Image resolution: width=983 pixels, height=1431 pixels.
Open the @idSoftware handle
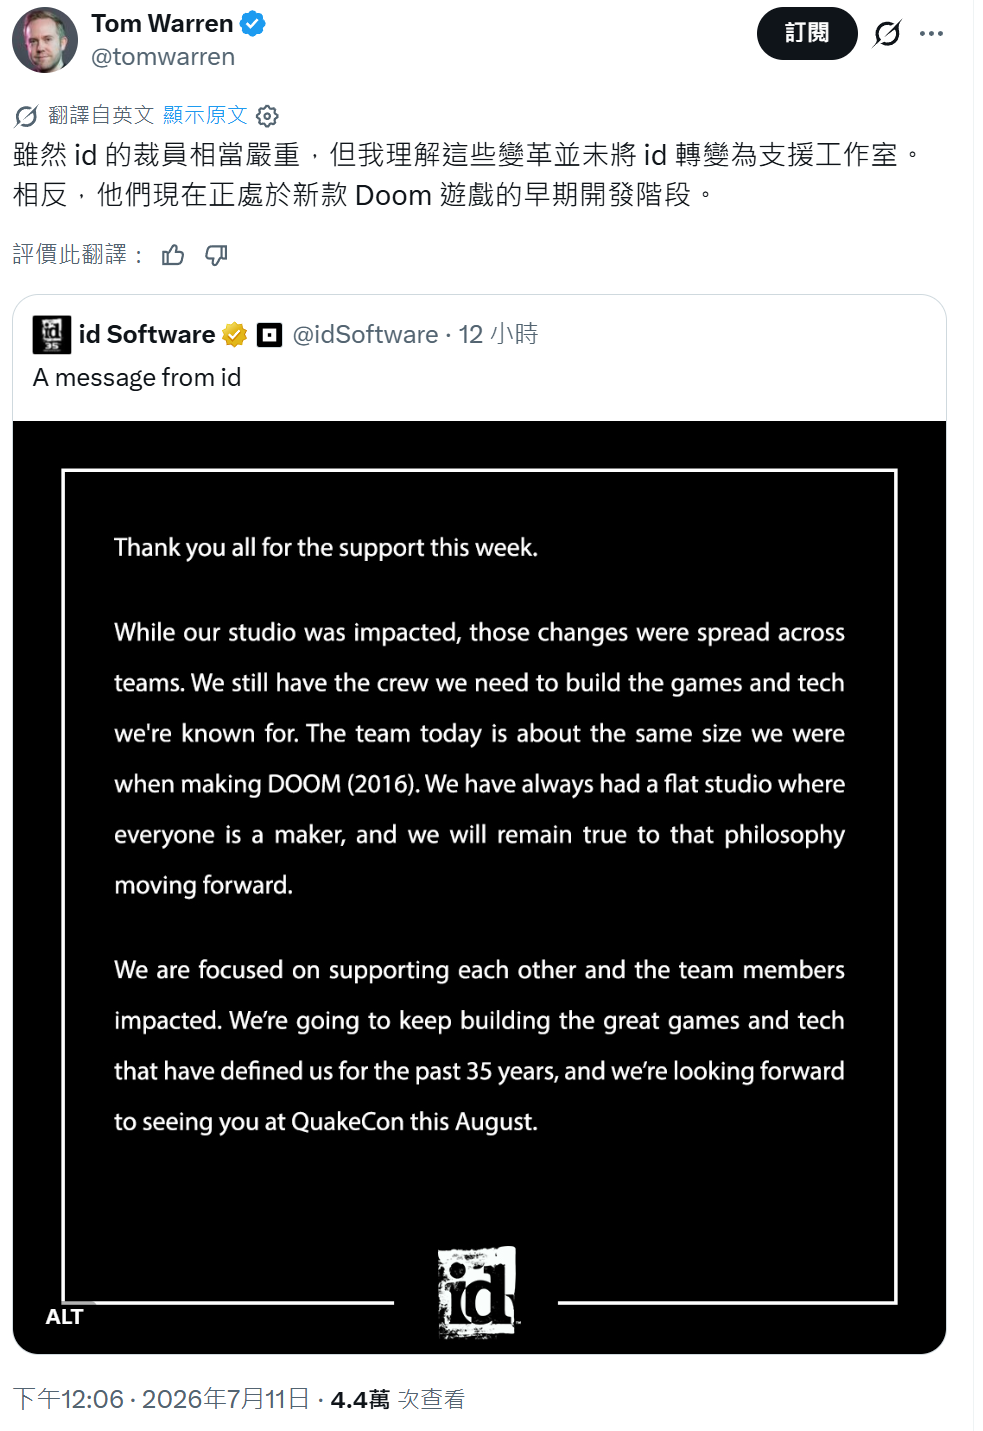tap(365, 334)
